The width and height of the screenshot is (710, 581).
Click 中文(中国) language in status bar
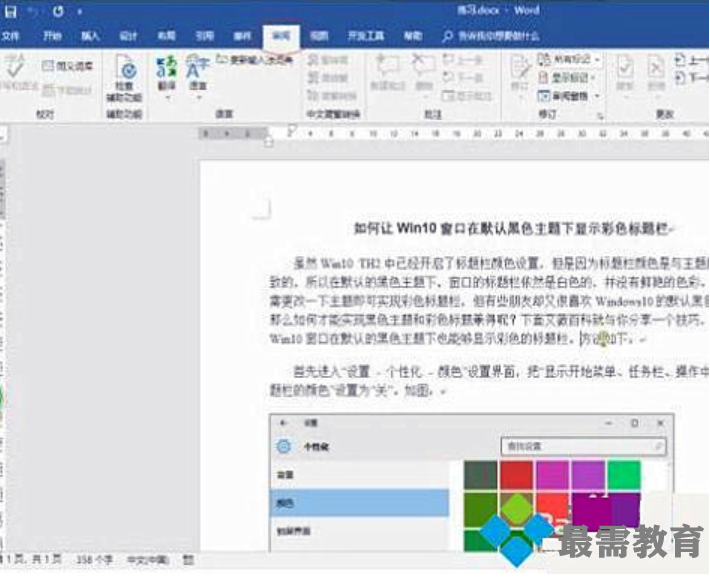tap(148, 560)
